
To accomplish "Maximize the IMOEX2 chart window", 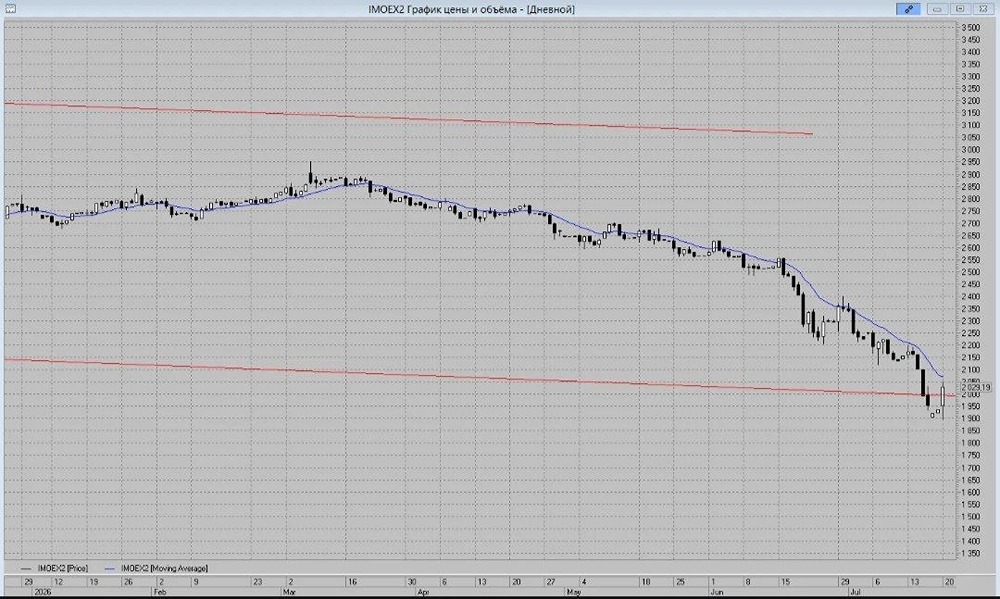I will [960, 9].
